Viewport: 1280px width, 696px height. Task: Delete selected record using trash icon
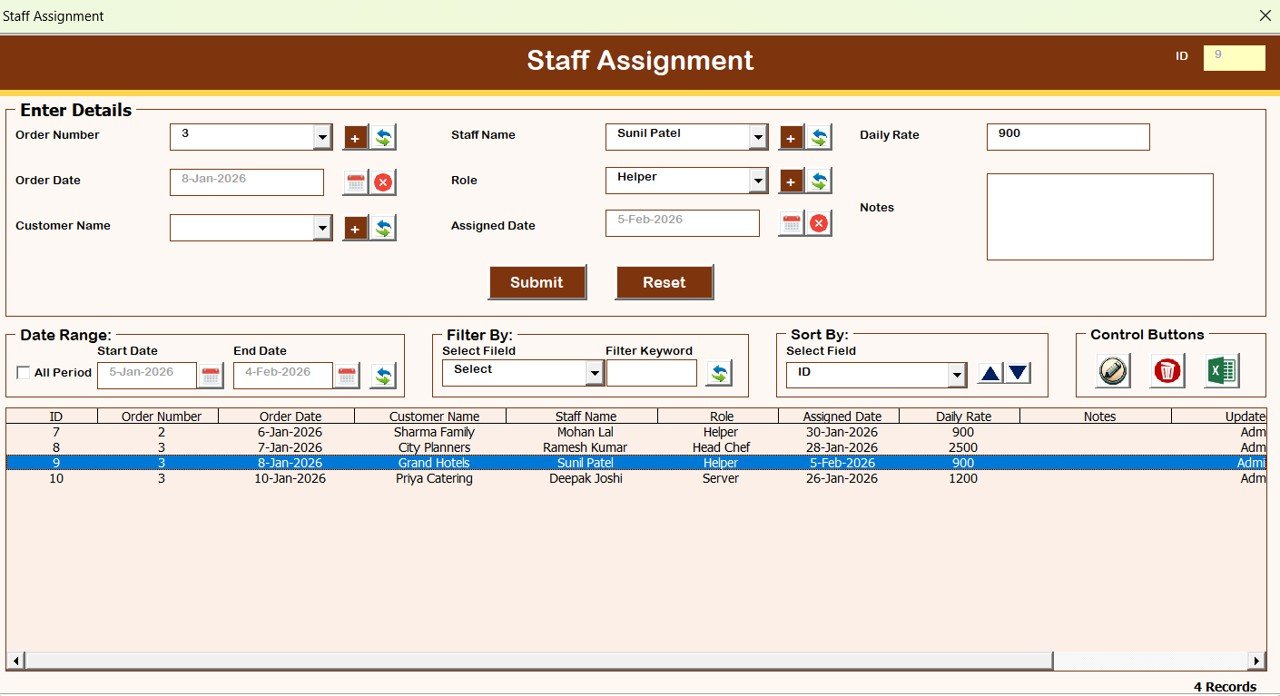(1167, 371)
